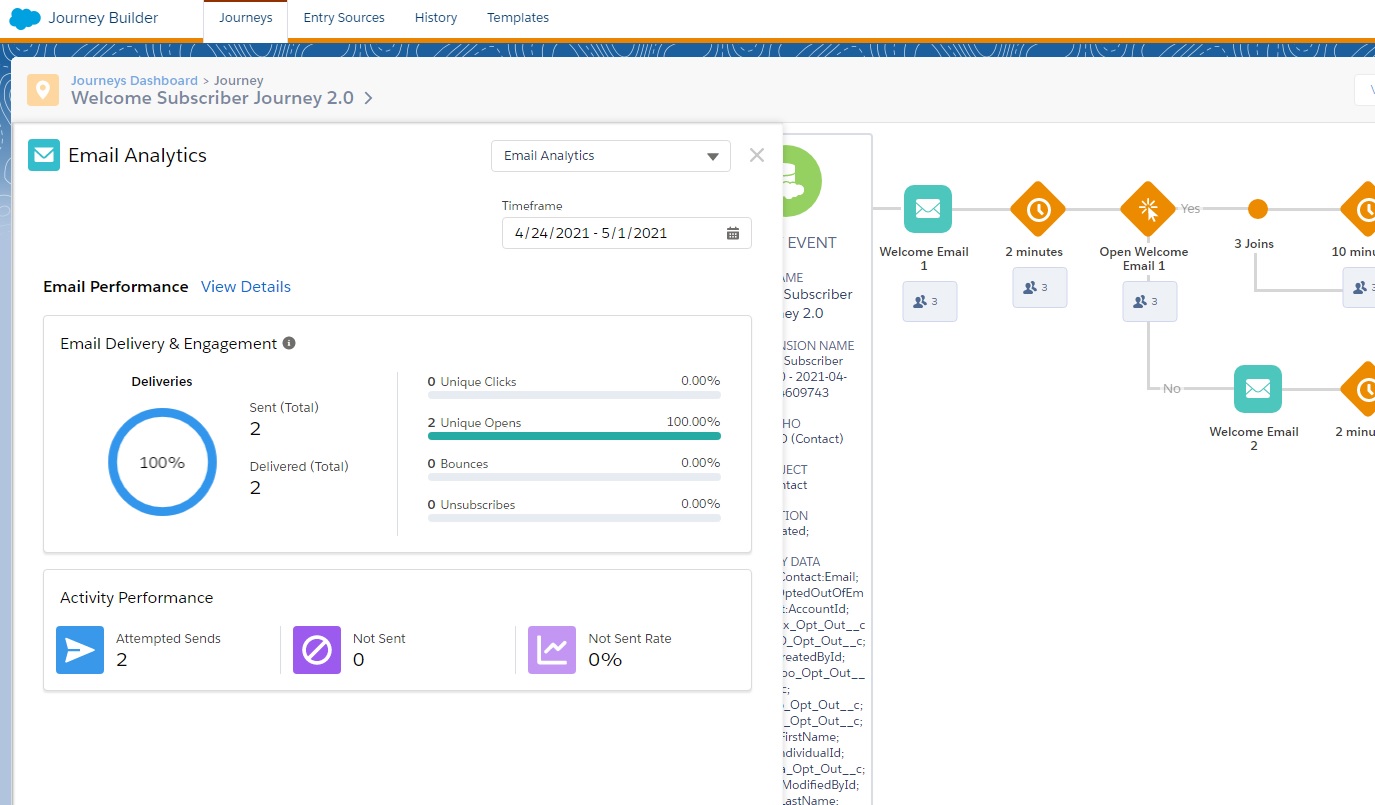Click the Email Analytics envelope icon
This screenshot has height=805, width=1375.
44,155
